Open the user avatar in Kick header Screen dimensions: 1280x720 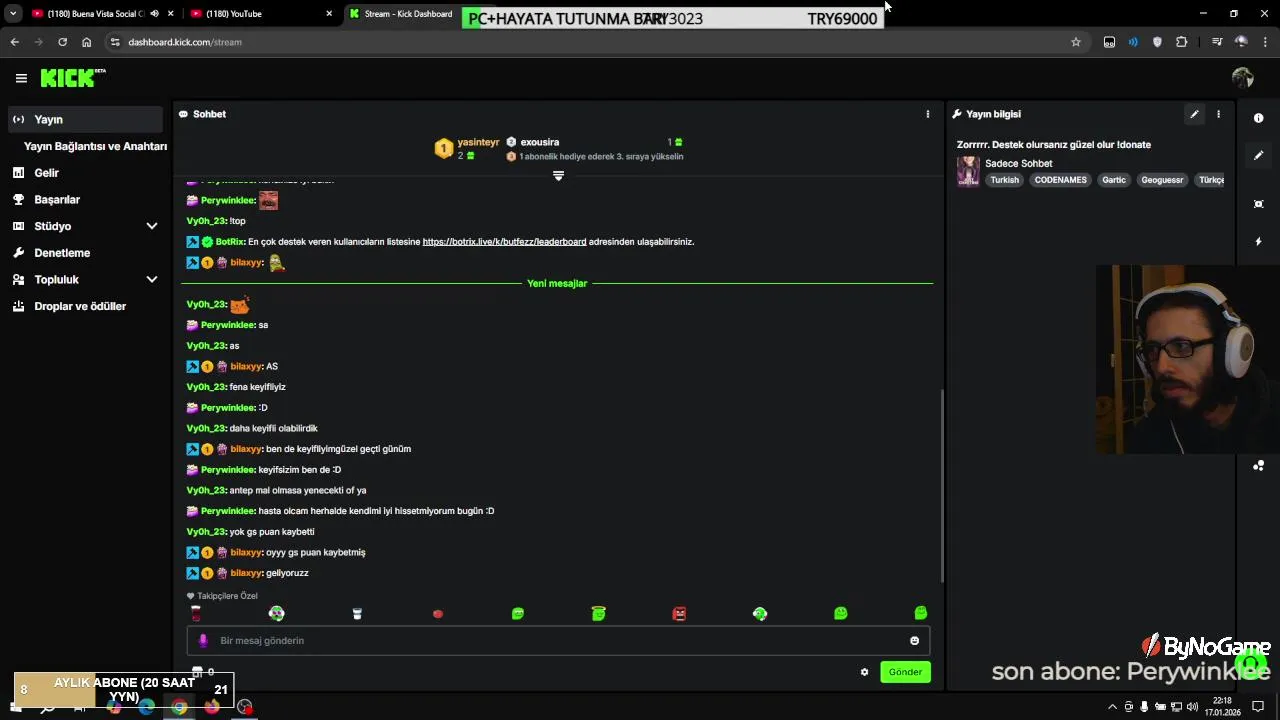(1243, 78)
